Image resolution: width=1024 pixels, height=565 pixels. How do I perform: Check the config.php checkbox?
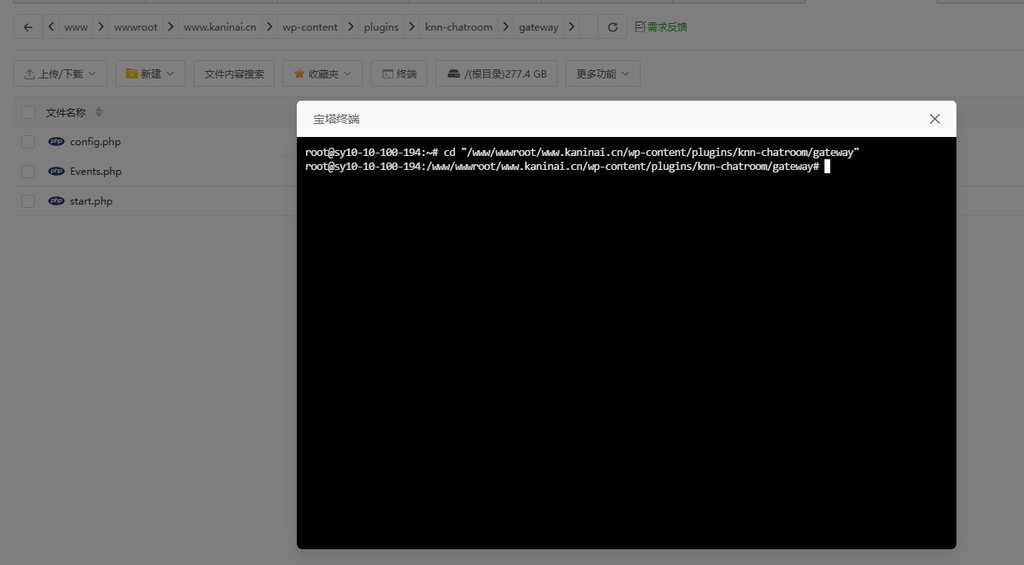[28, 142]
